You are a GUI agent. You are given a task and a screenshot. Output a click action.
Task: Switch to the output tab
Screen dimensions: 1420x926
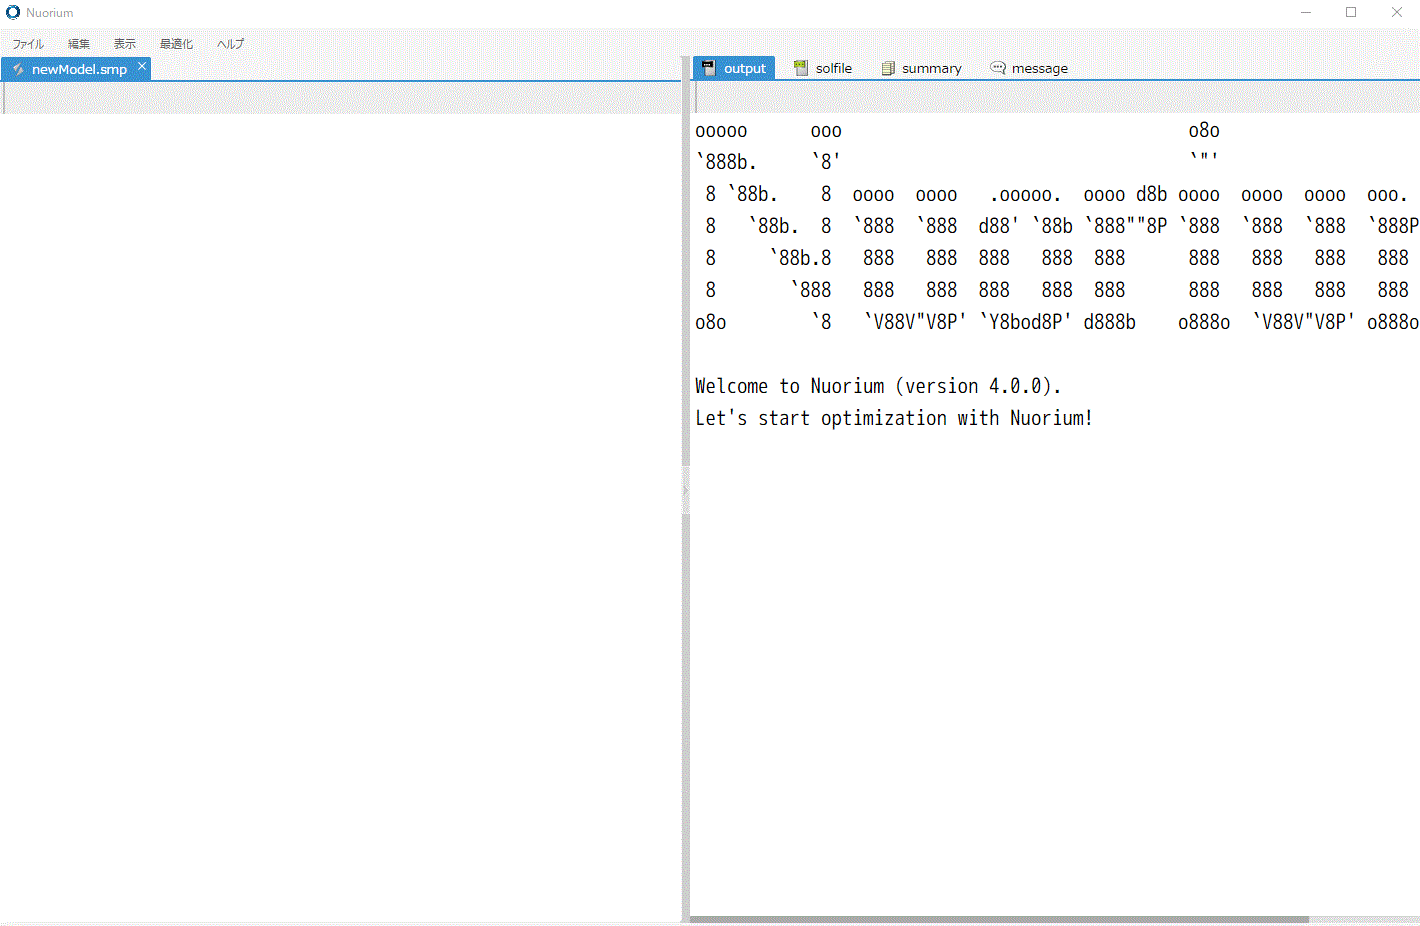[x=734, y=68]
